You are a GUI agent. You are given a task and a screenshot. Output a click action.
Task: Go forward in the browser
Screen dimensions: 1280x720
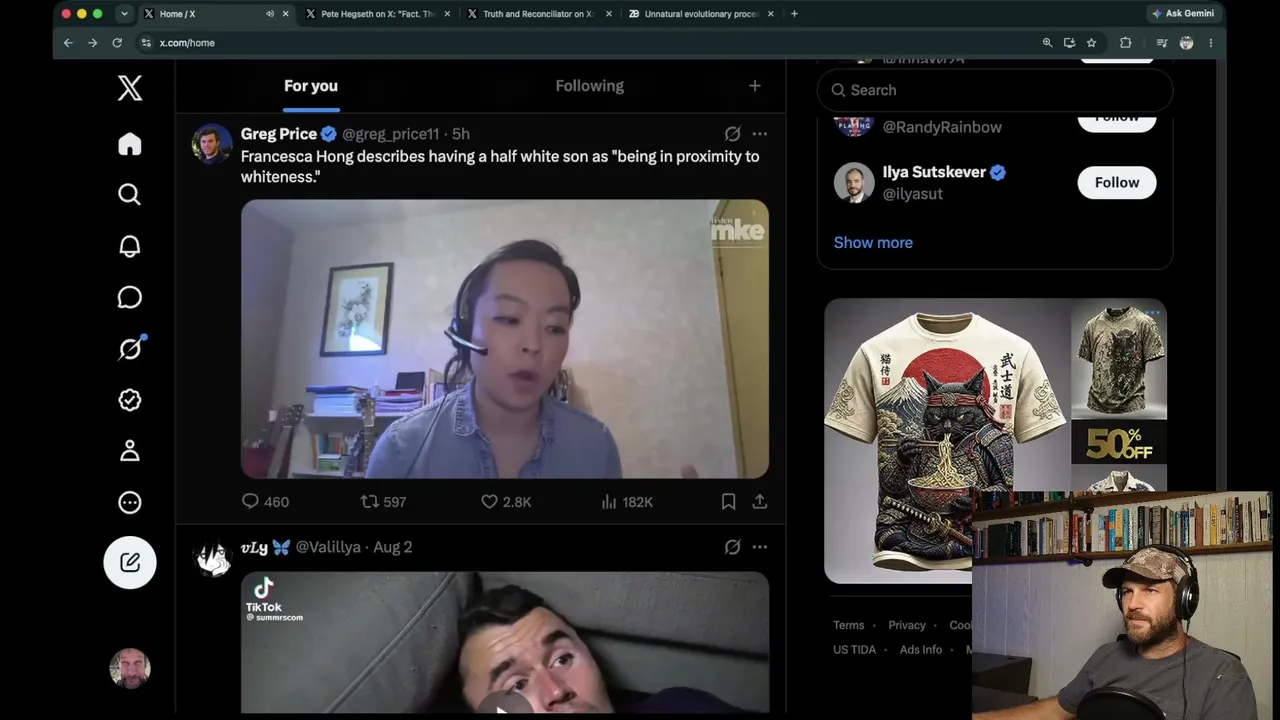pyautogui.click(x=92, y=43)
